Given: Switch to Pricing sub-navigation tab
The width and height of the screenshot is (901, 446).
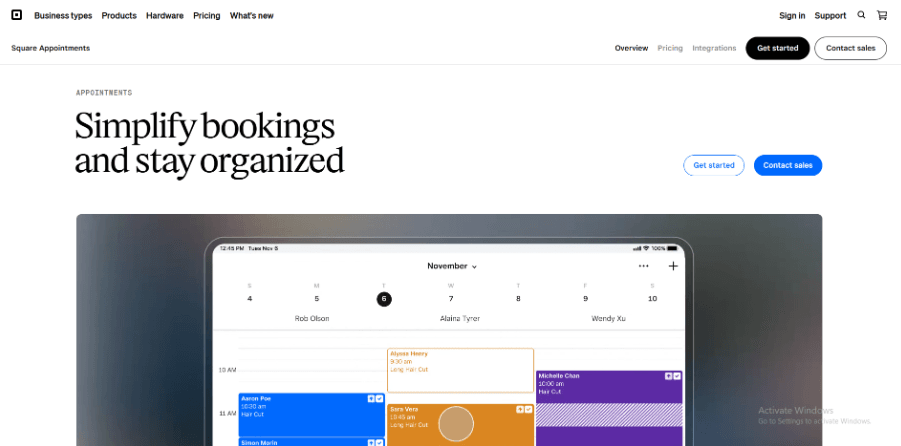Looking at the screenshot, I should tap(670, 48).
